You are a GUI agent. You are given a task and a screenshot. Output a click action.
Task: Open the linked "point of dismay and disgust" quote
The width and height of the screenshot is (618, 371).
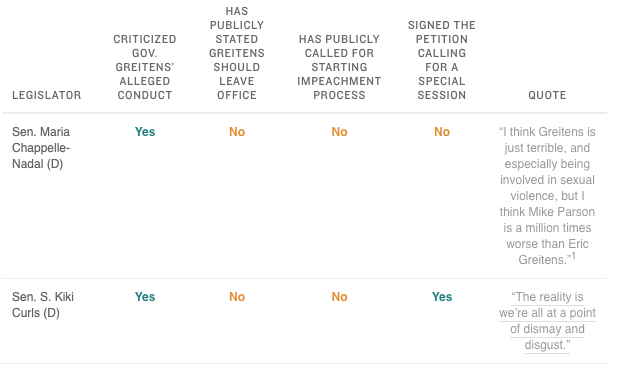pos(547,321)
